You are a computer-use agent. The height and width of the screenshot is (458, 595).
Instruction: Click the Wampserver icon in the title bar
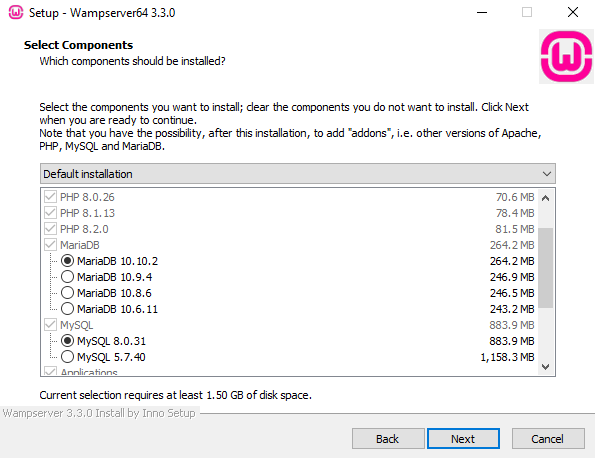point(16,13)
